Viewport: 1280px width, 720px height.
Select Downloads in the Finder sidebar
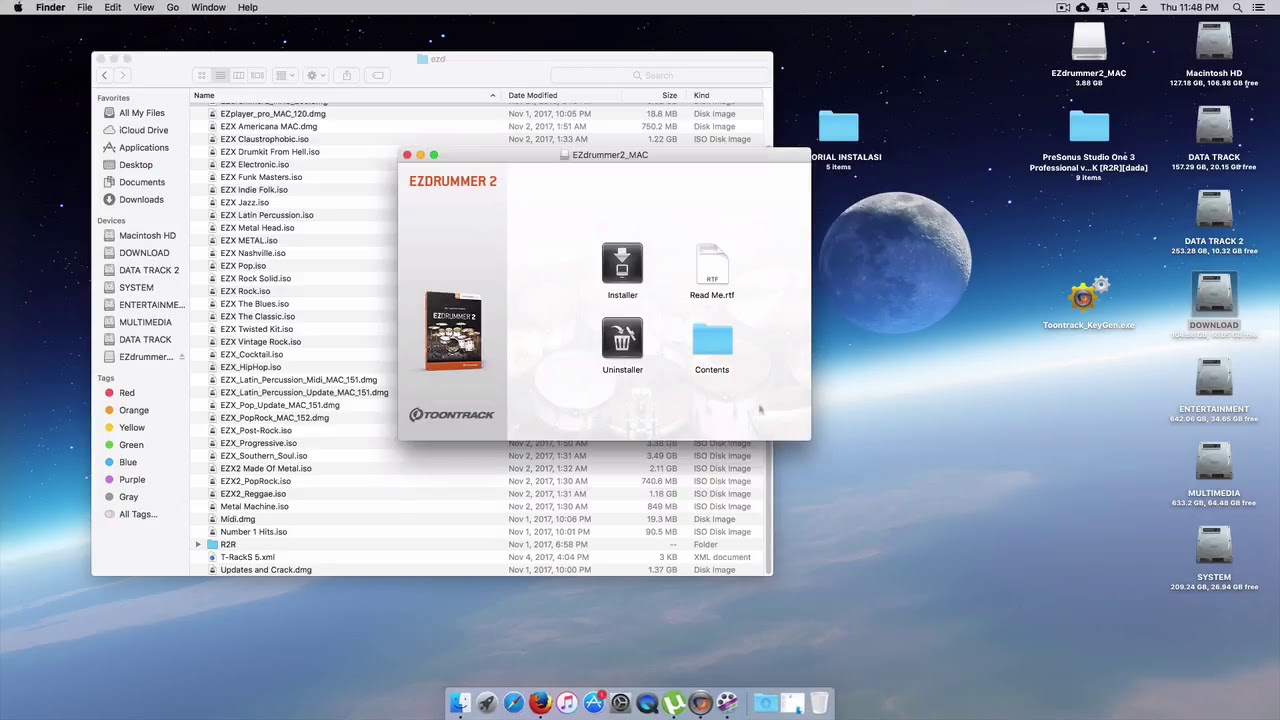(141, 199)
